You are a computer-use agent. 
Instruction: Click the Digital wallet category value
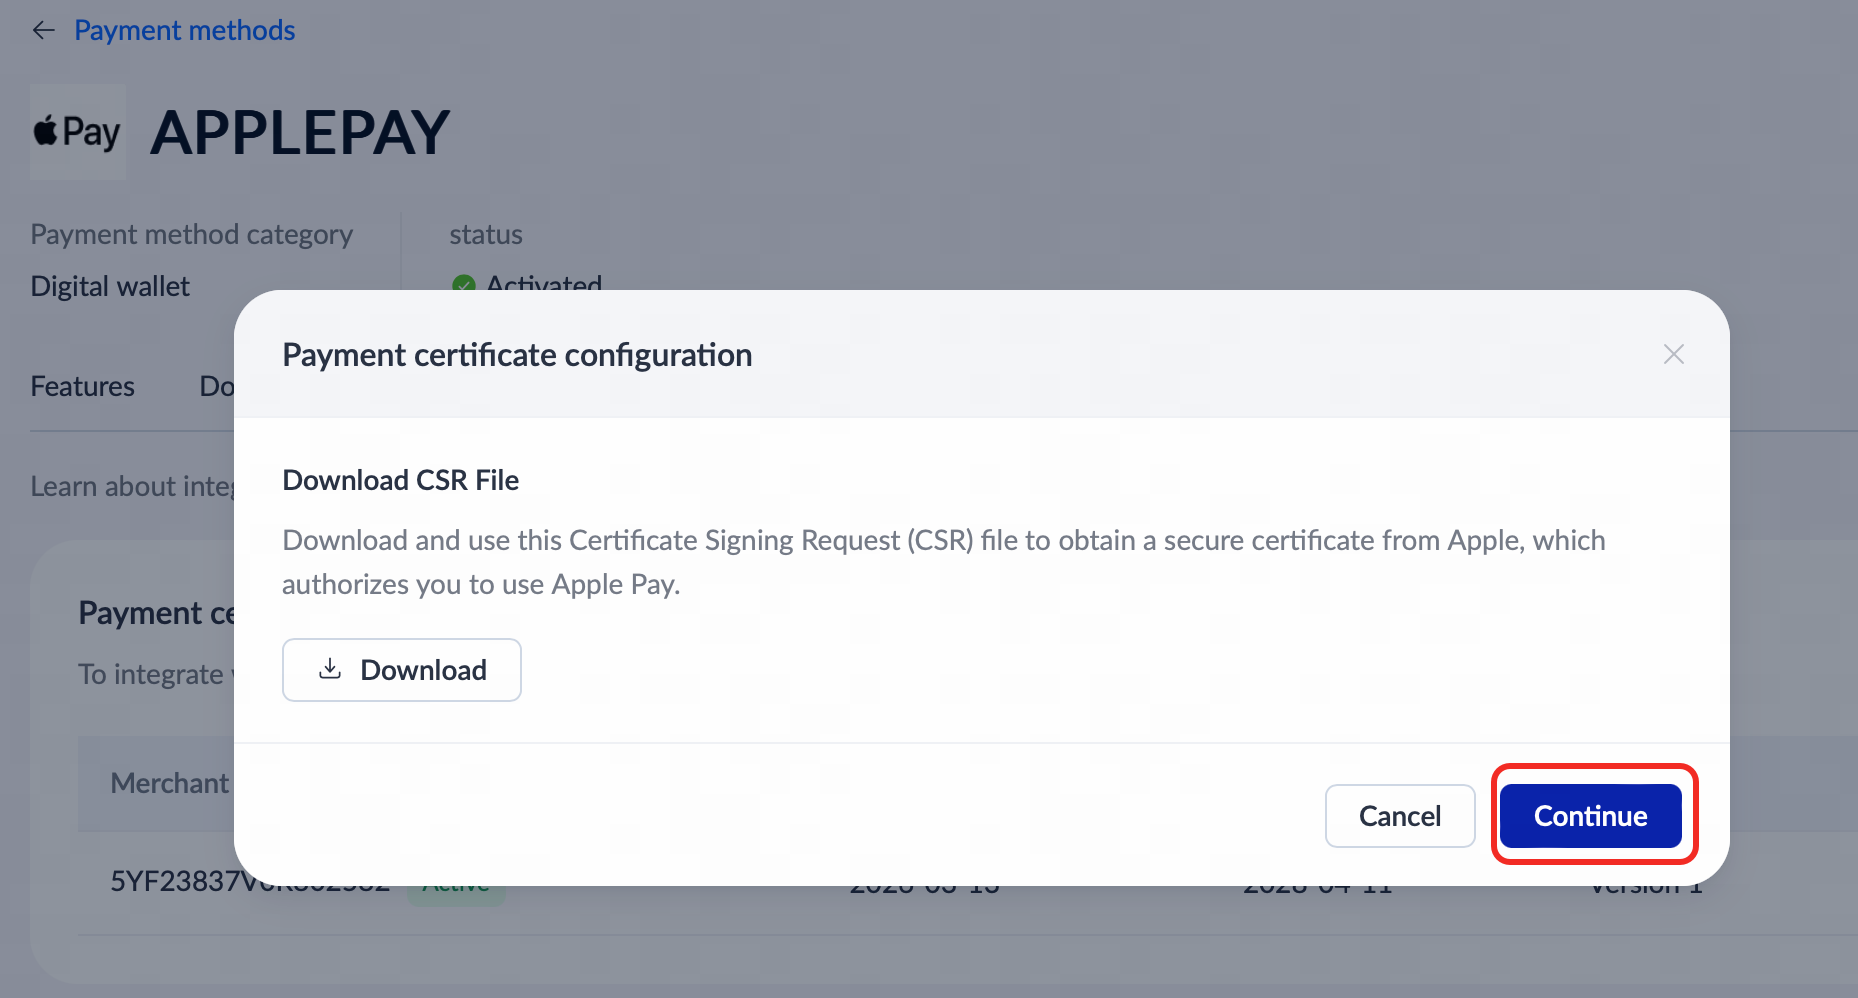(110, 287)
